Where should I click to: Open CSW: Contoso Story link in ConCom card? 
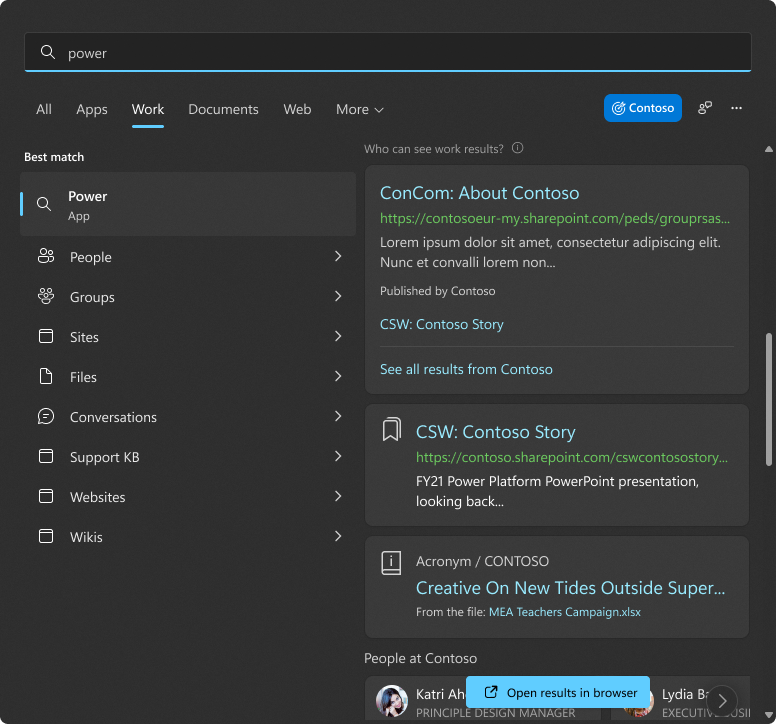441,324
